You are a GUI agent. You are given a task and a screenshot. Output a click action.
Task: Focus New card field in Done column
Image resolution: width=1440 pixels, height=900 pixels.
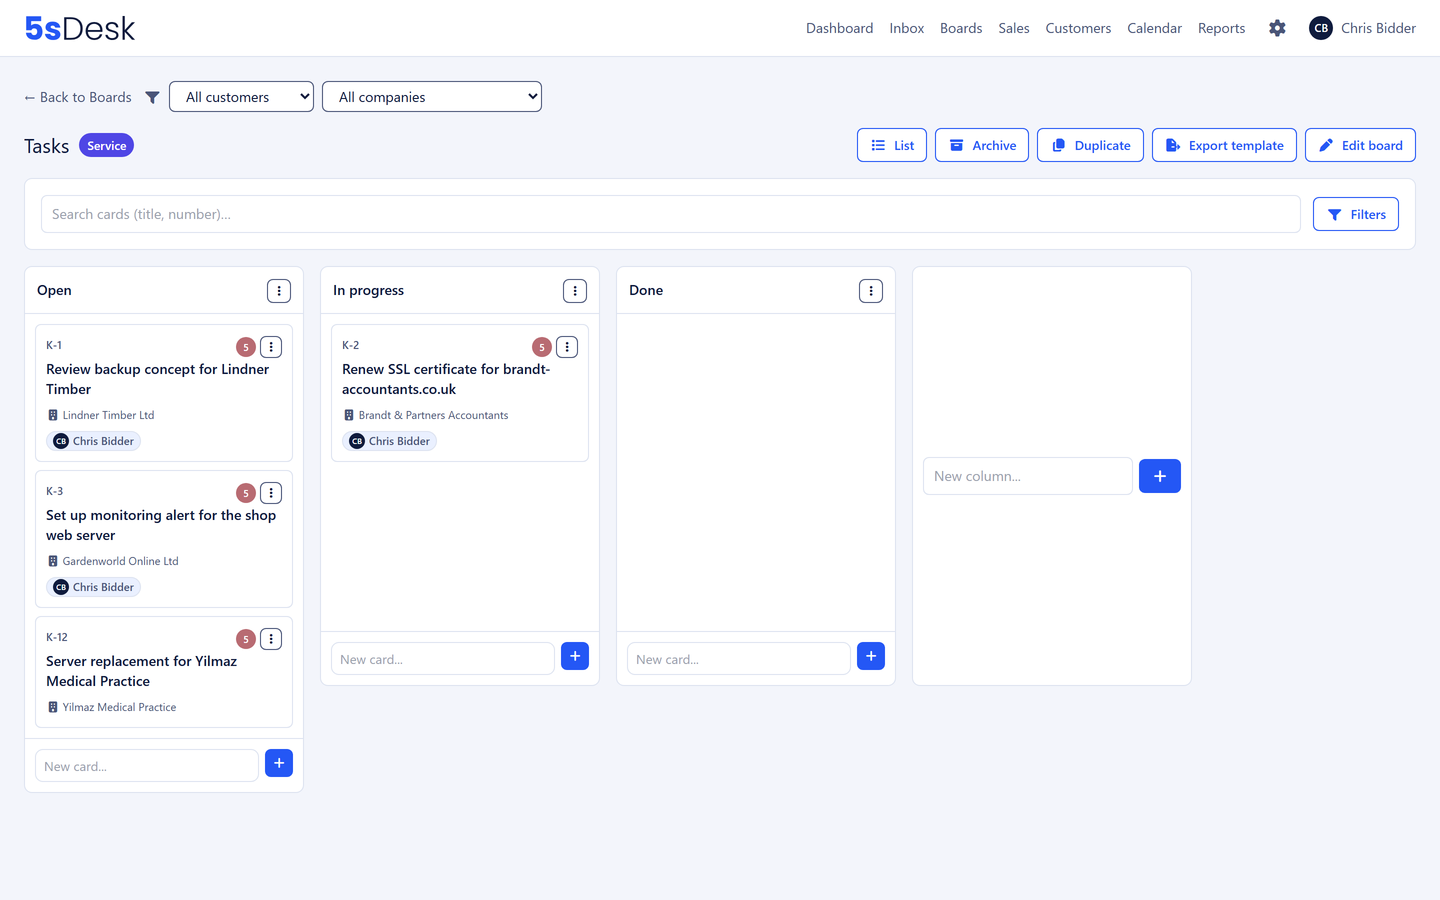tap(739, 659)
